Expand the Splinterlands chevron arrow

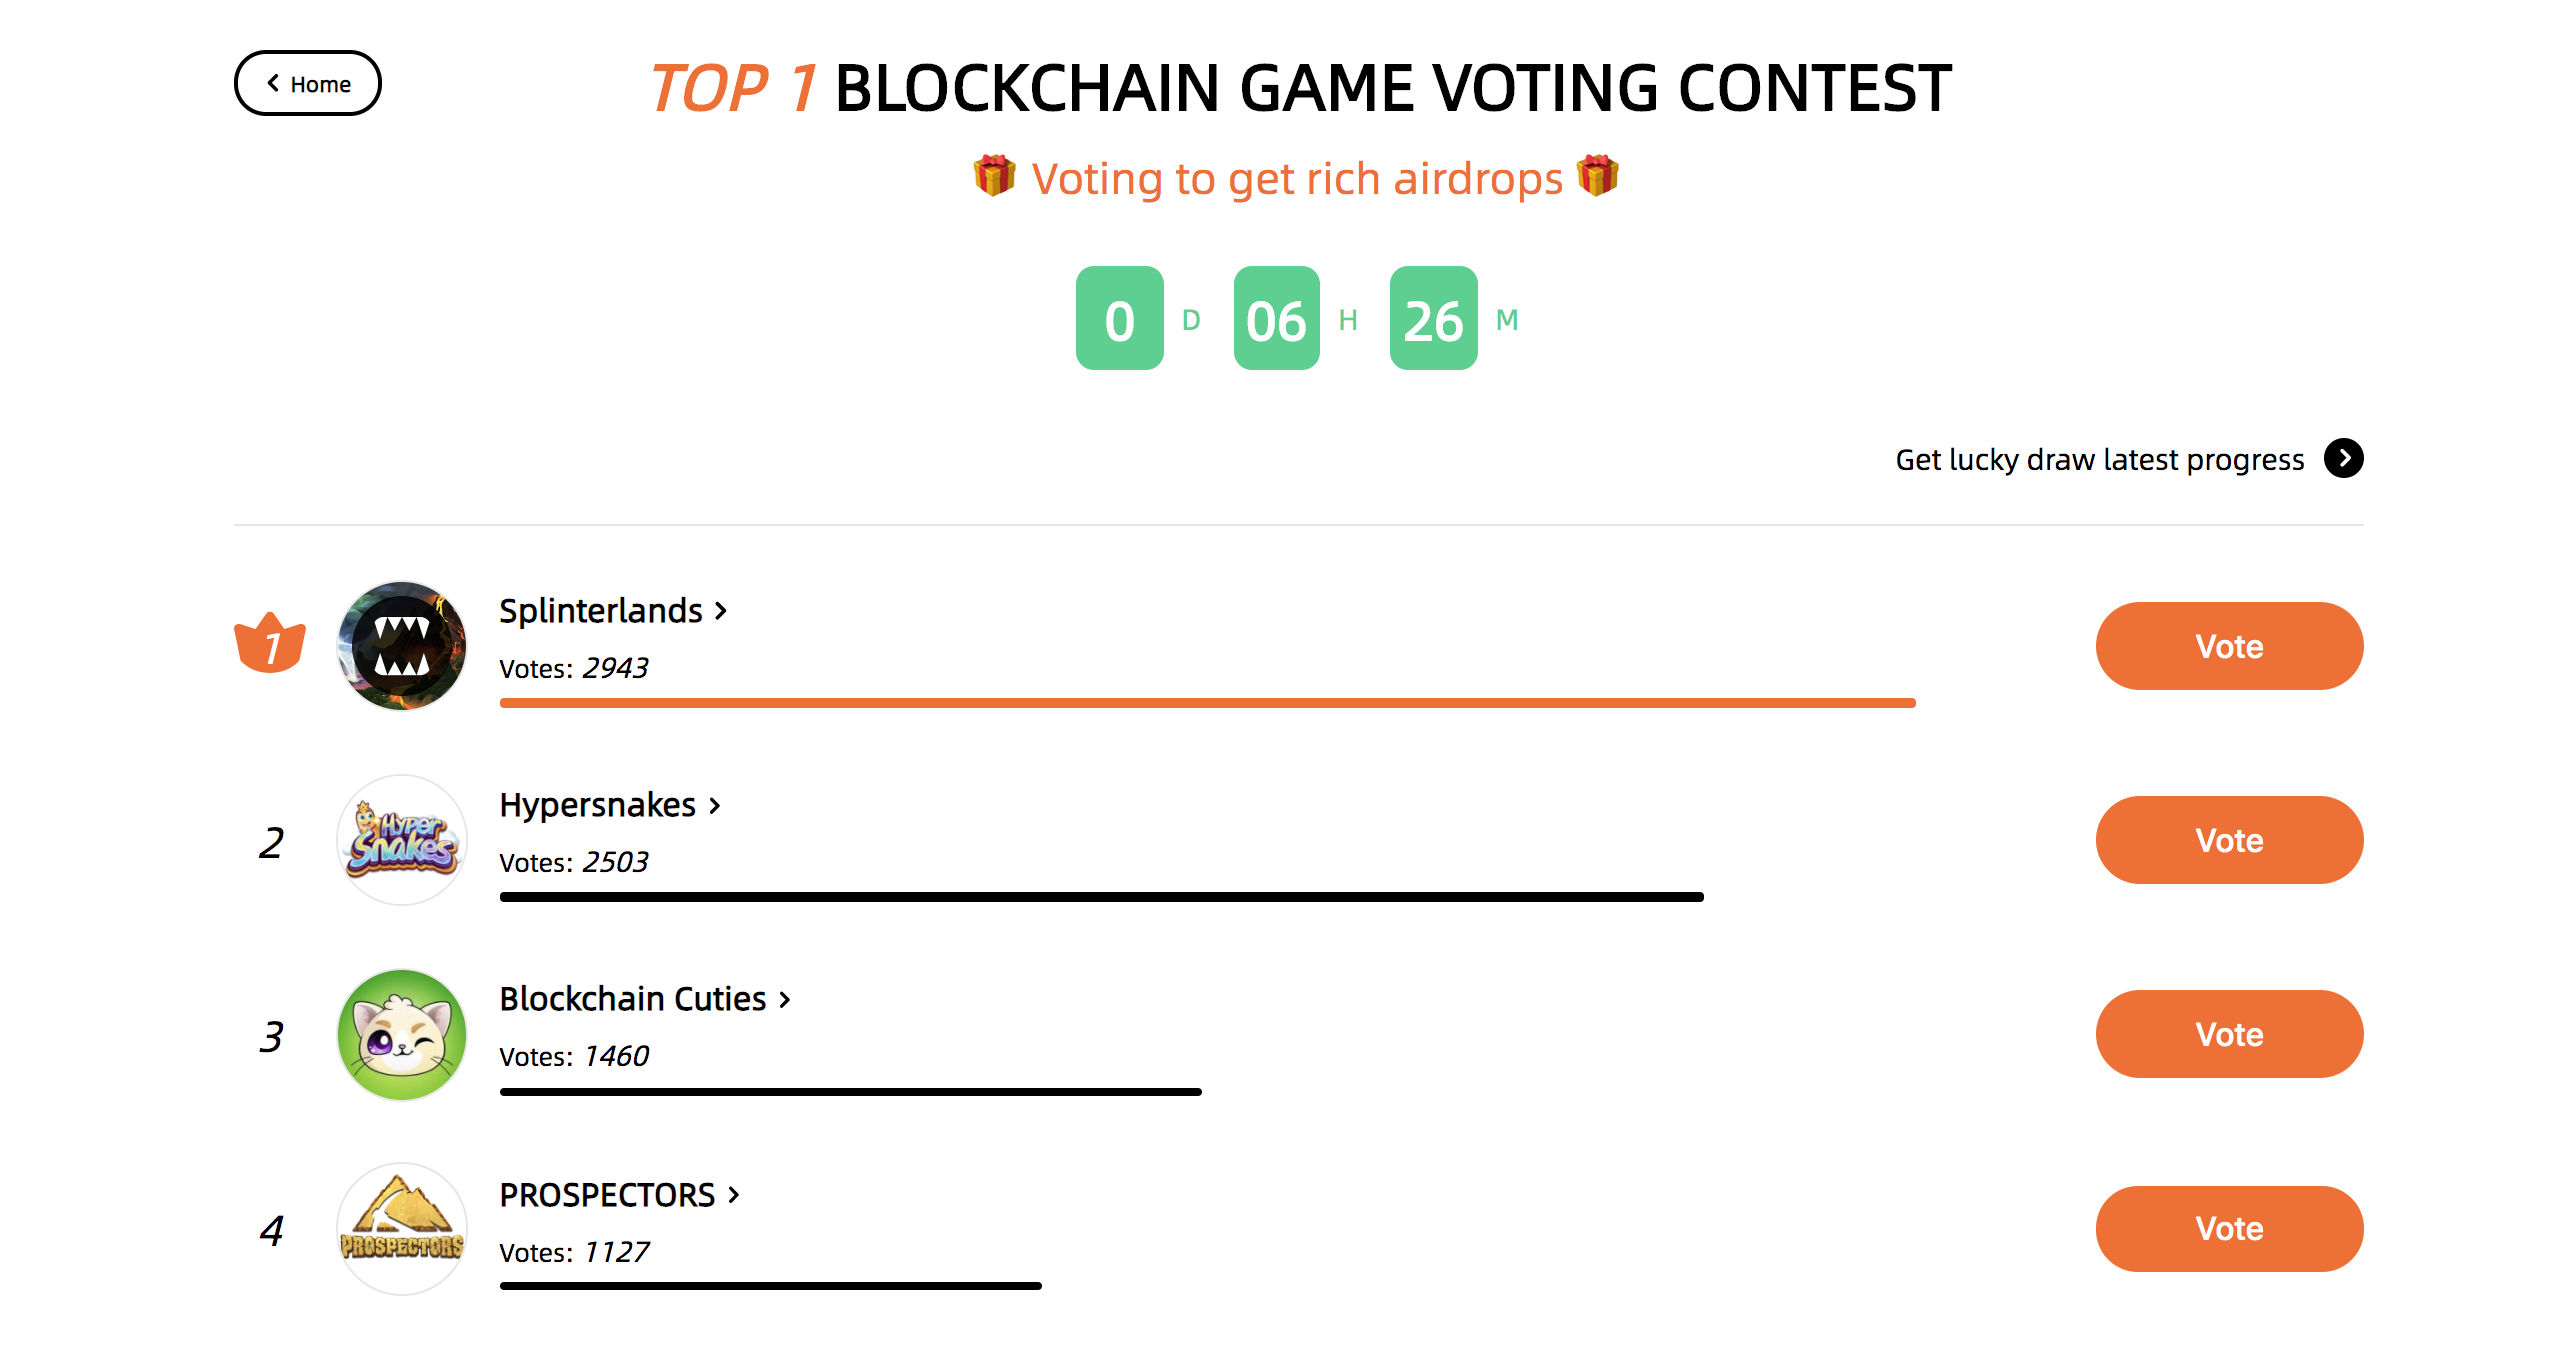(721, 610)
